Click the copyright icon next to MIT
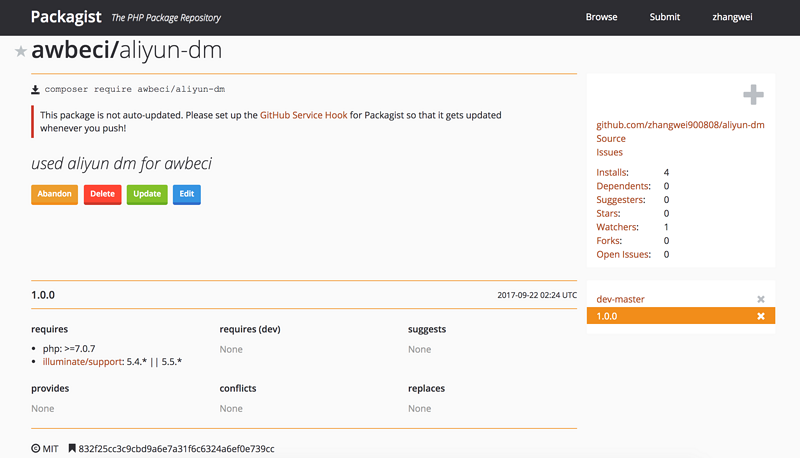Image resolution: width=800 pixels, height=458 pixels. coord(36,449)
